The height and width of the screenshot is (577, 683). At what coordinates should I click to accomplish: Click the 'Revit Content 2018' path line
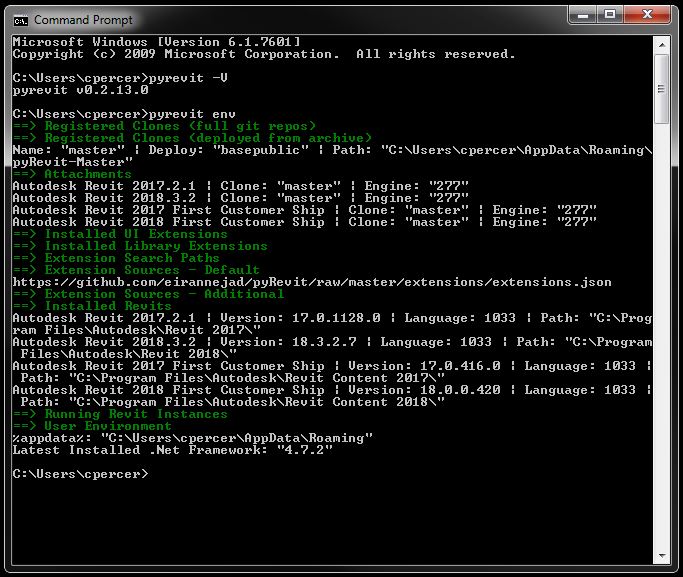(233, 402)
